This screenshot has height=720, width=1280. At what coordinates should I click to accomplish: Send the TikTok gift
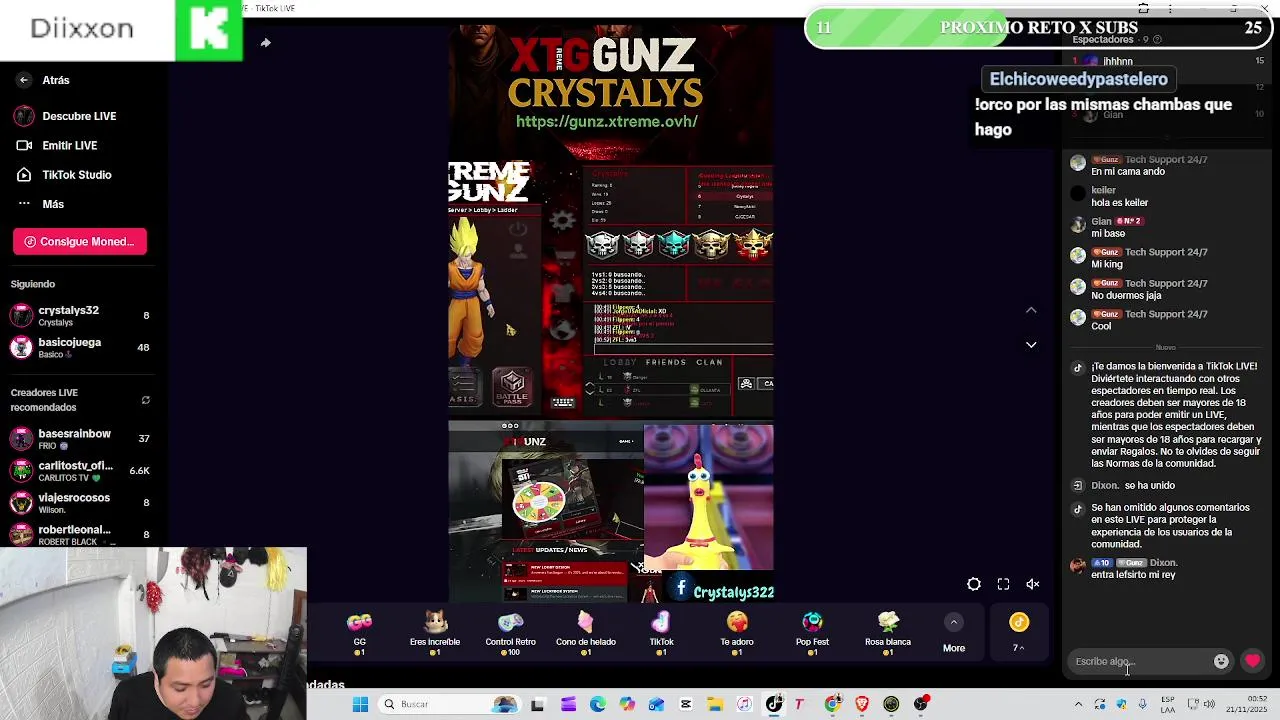click(x=661, y=633)
